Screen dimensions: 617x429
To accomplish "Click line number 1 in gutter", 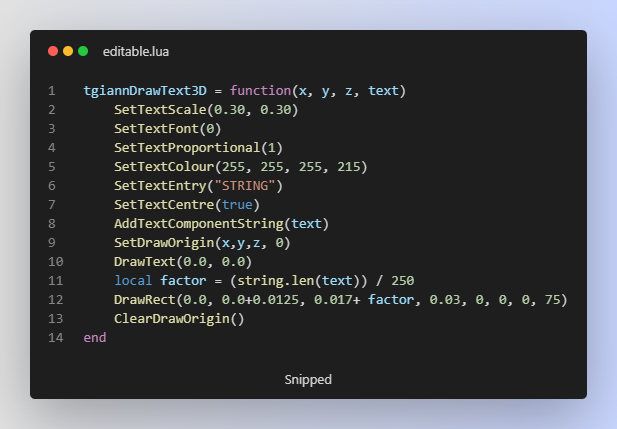I will (51, 91).
